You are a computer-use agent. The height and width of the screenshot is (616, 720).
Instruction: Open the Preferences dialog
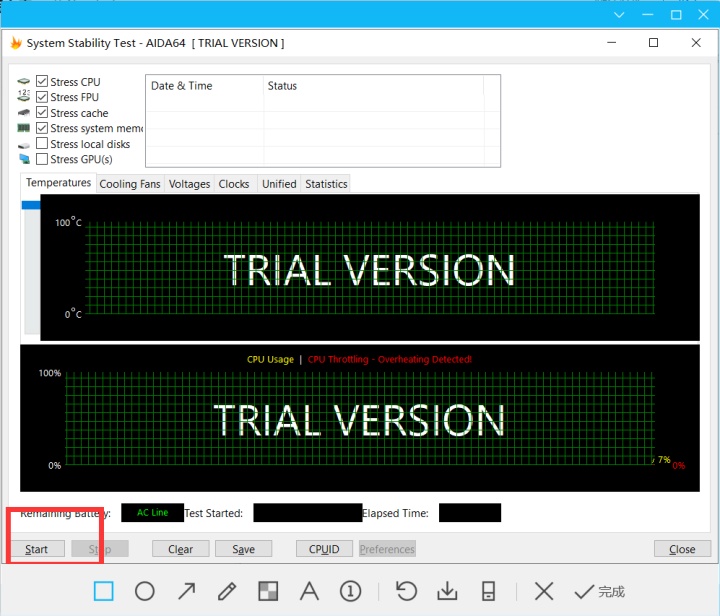pyautogui.click(x=387, y=549)
